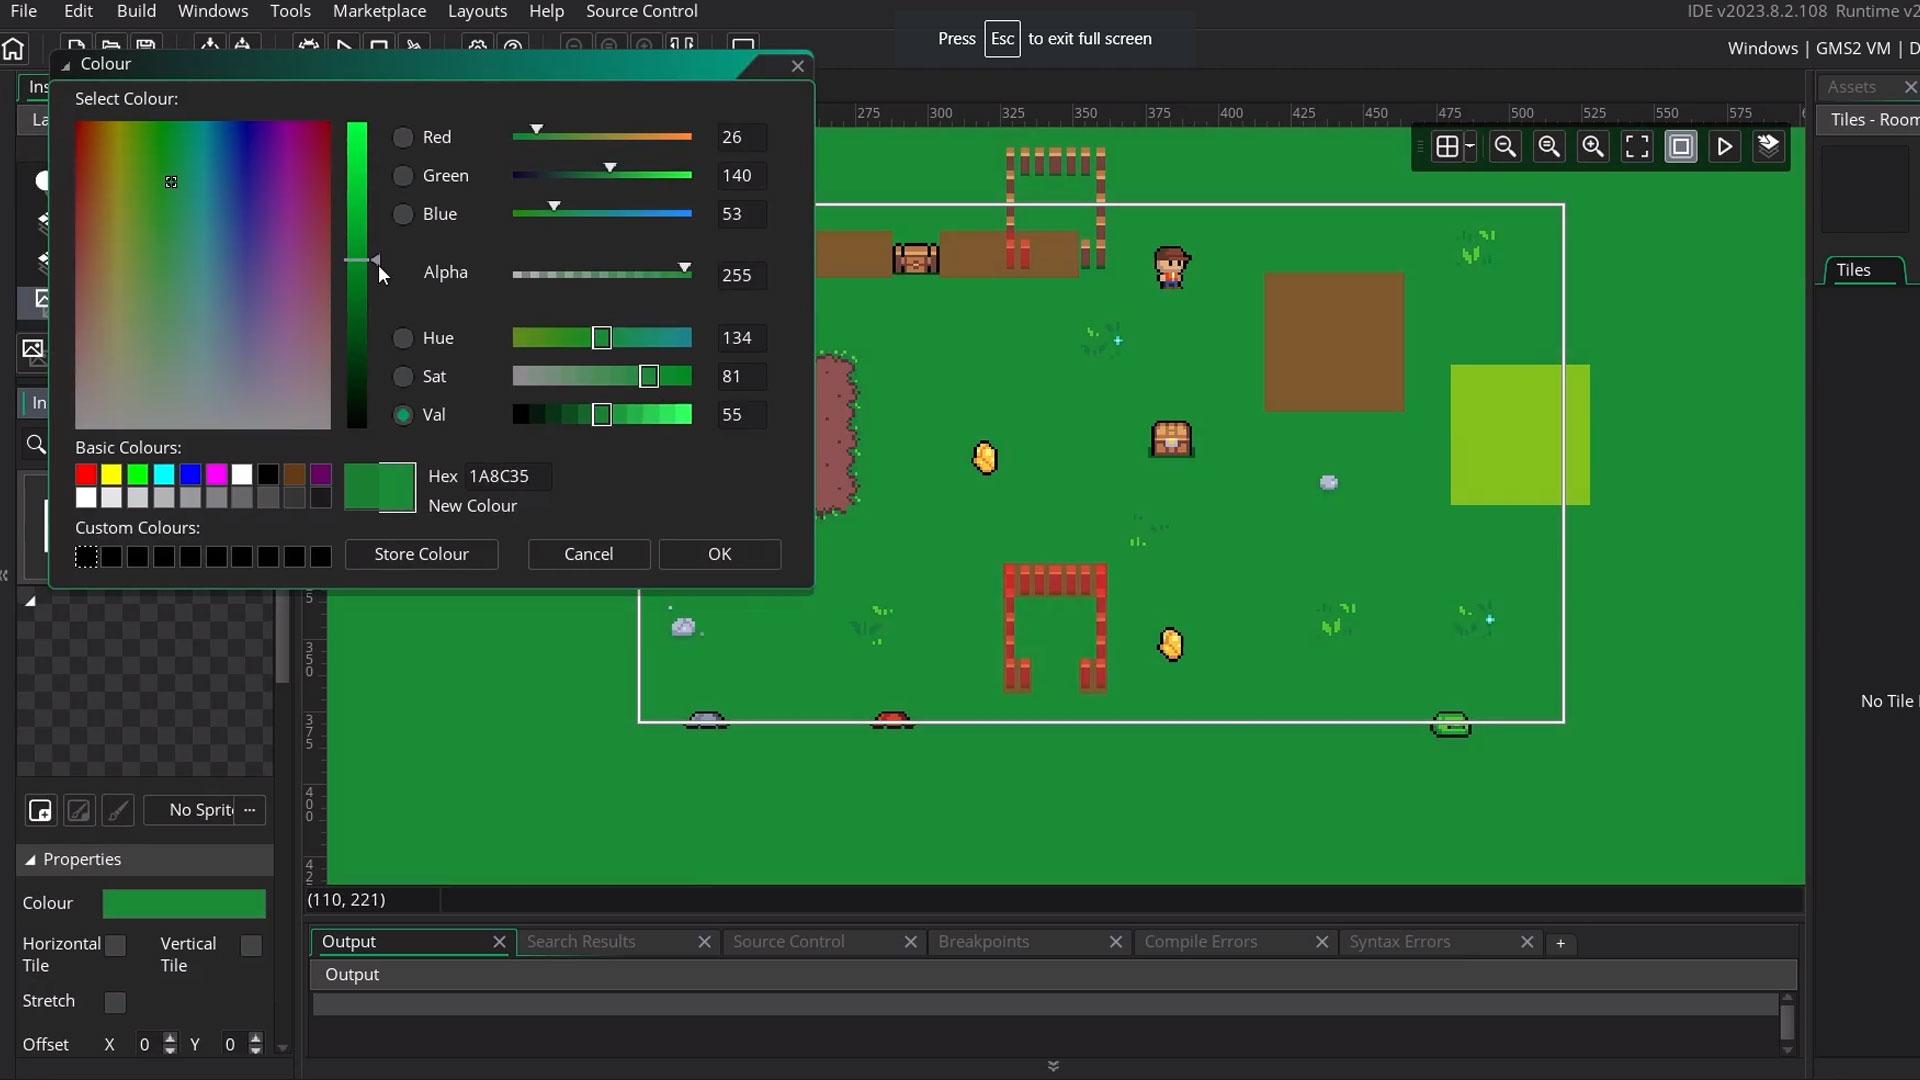This screenshot has width=1920, height=1080.
Task: Collapse the Properties section
Action: (x=31, y=859)
